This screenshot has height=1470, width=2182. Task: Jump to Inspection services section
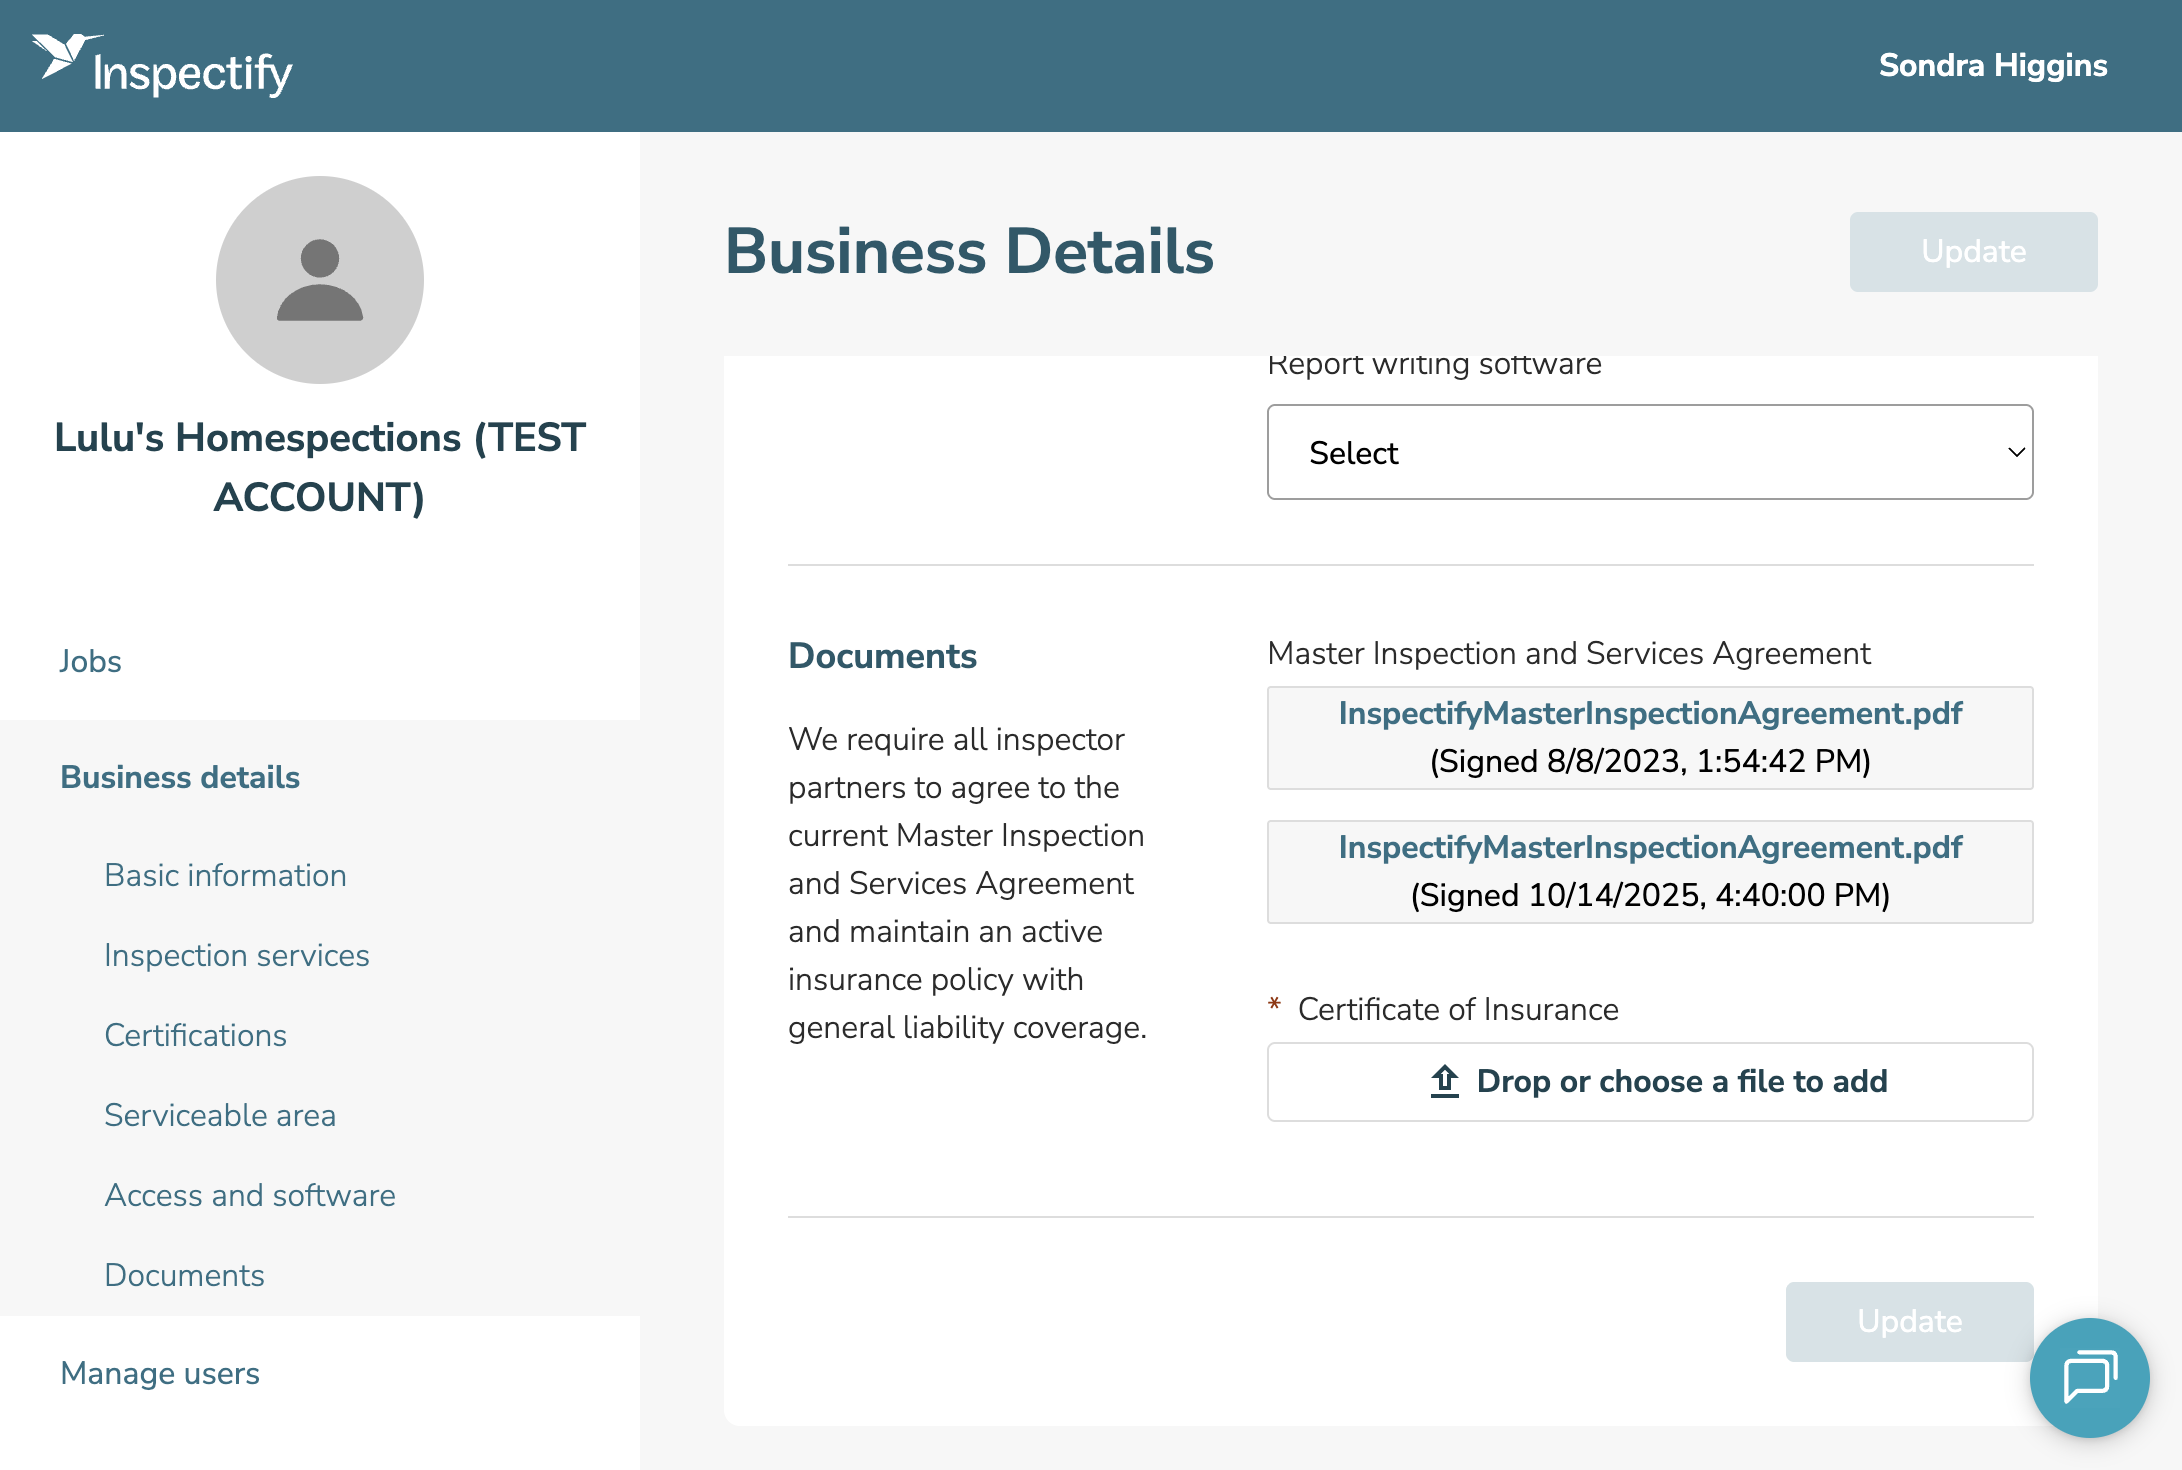coord(237,955)
